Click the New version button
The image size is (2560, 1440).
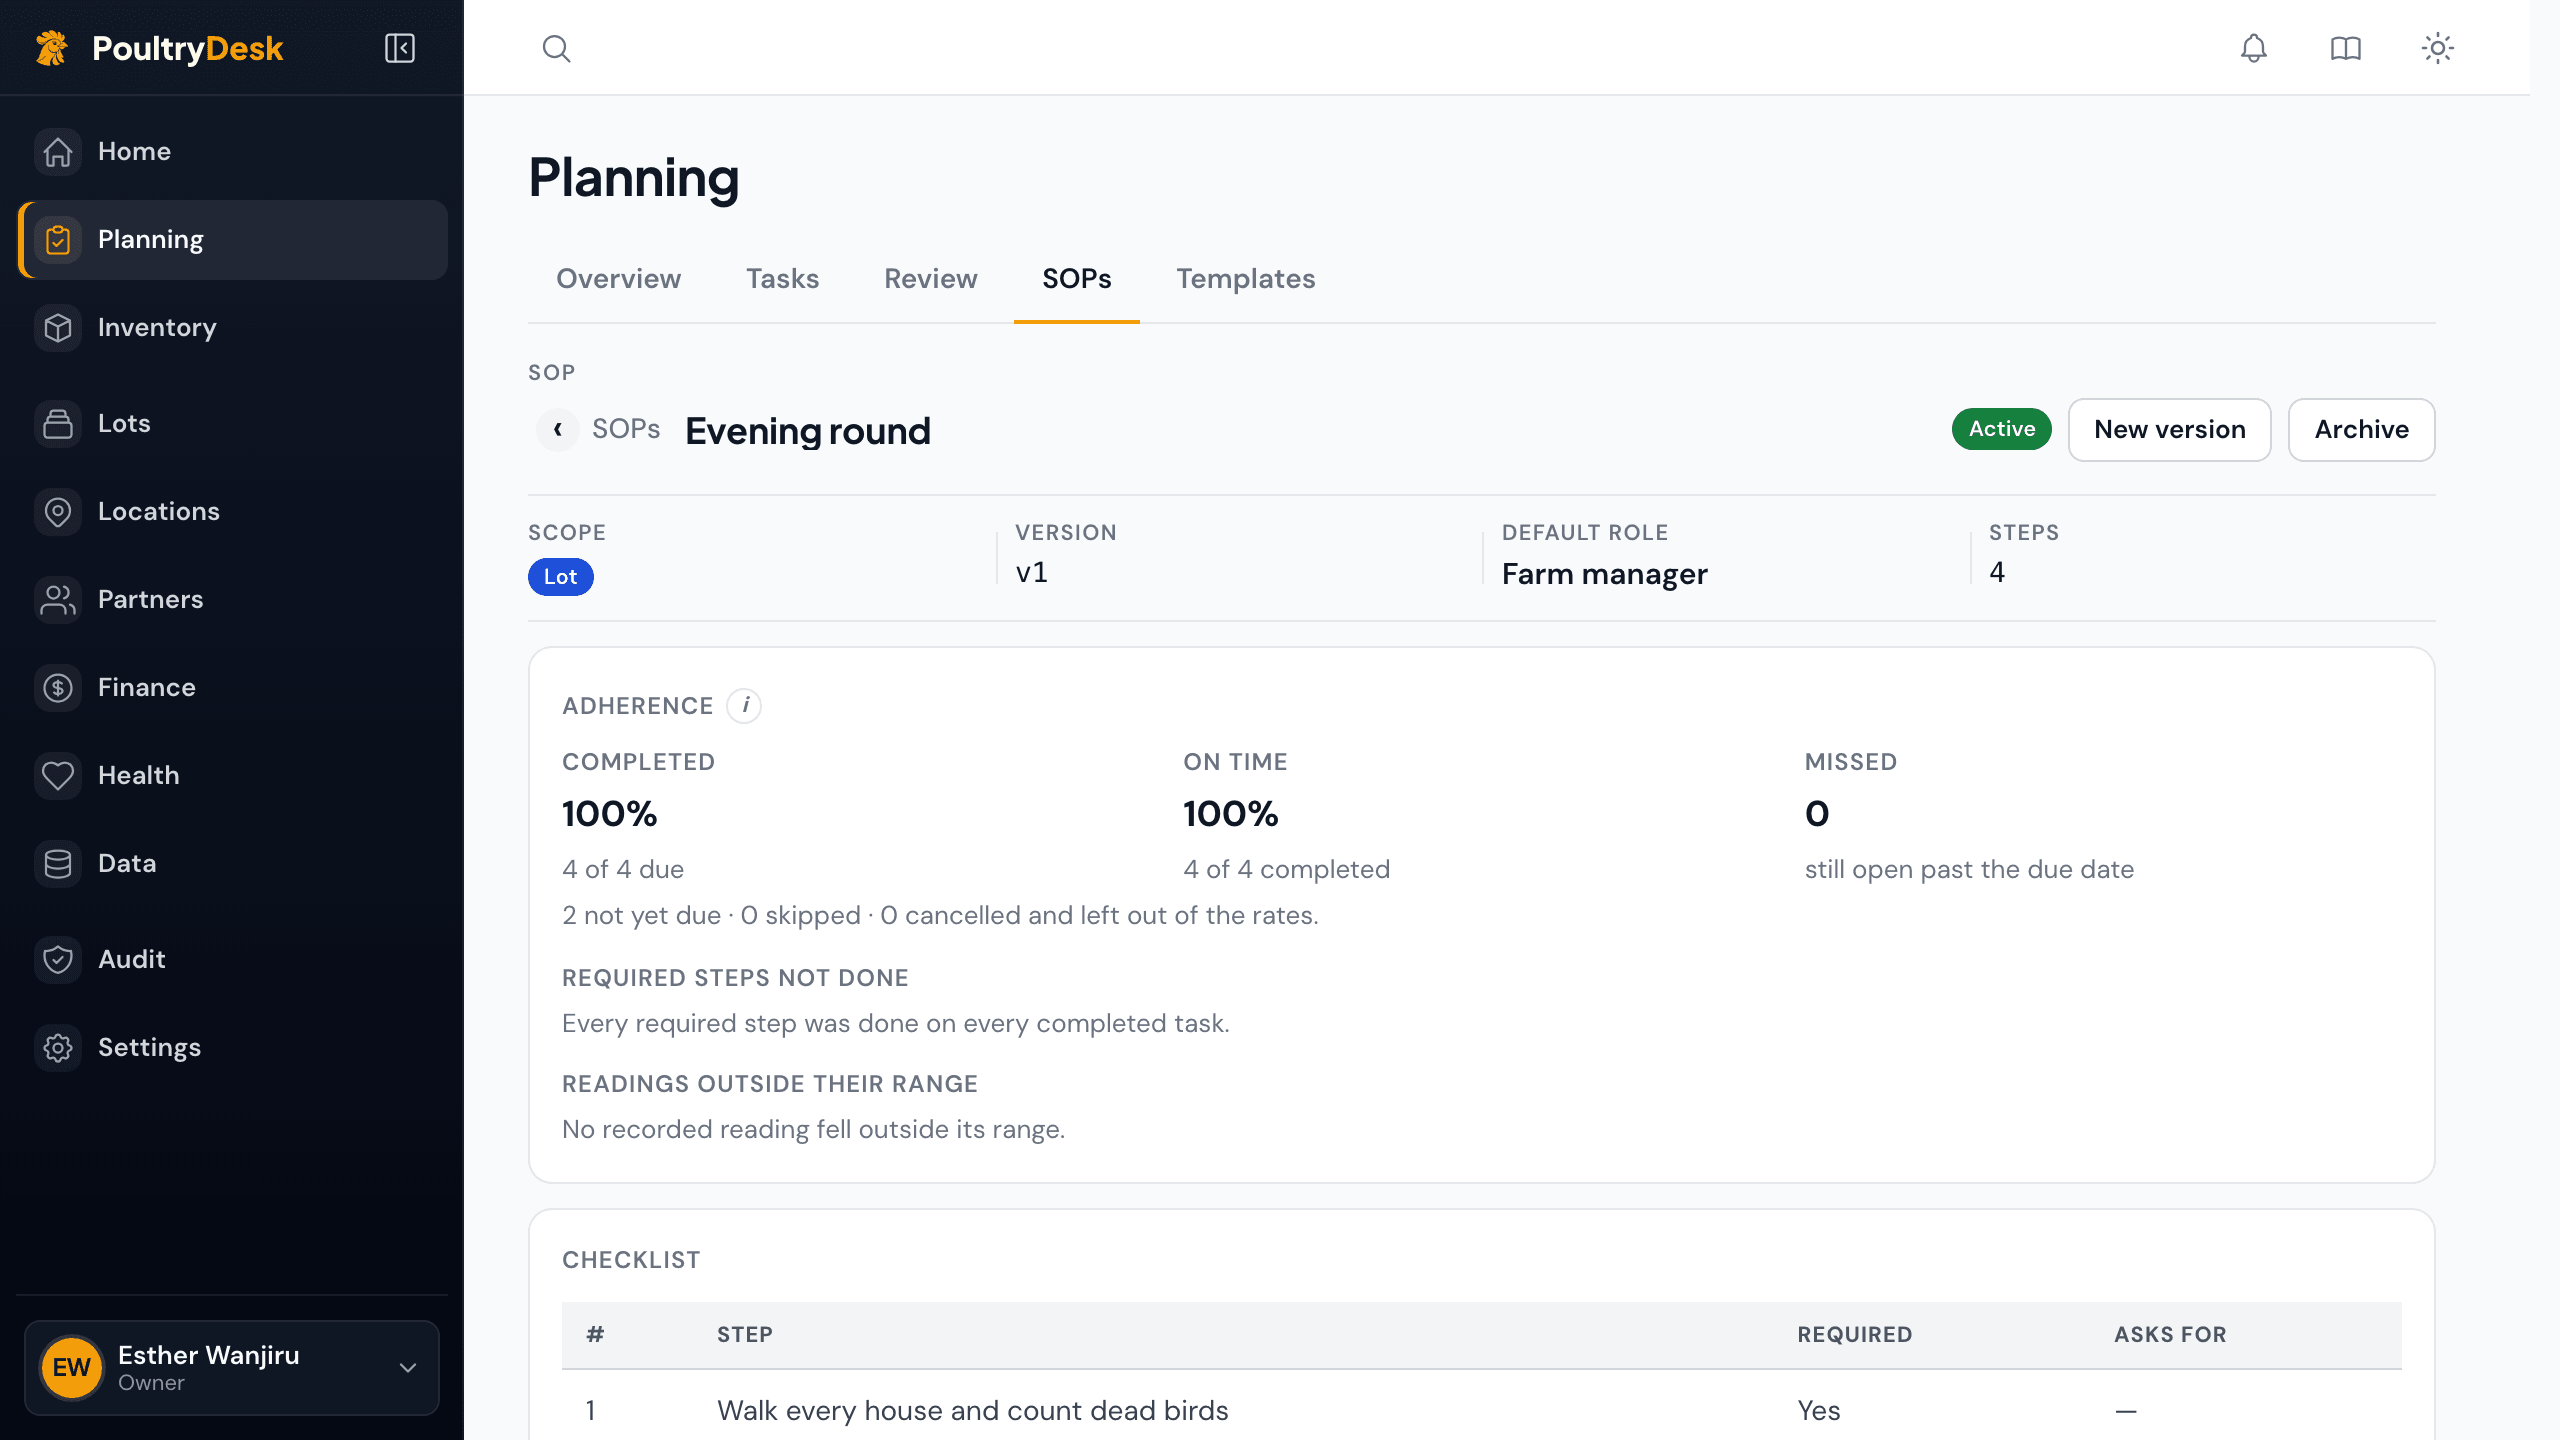[2169, 430]
